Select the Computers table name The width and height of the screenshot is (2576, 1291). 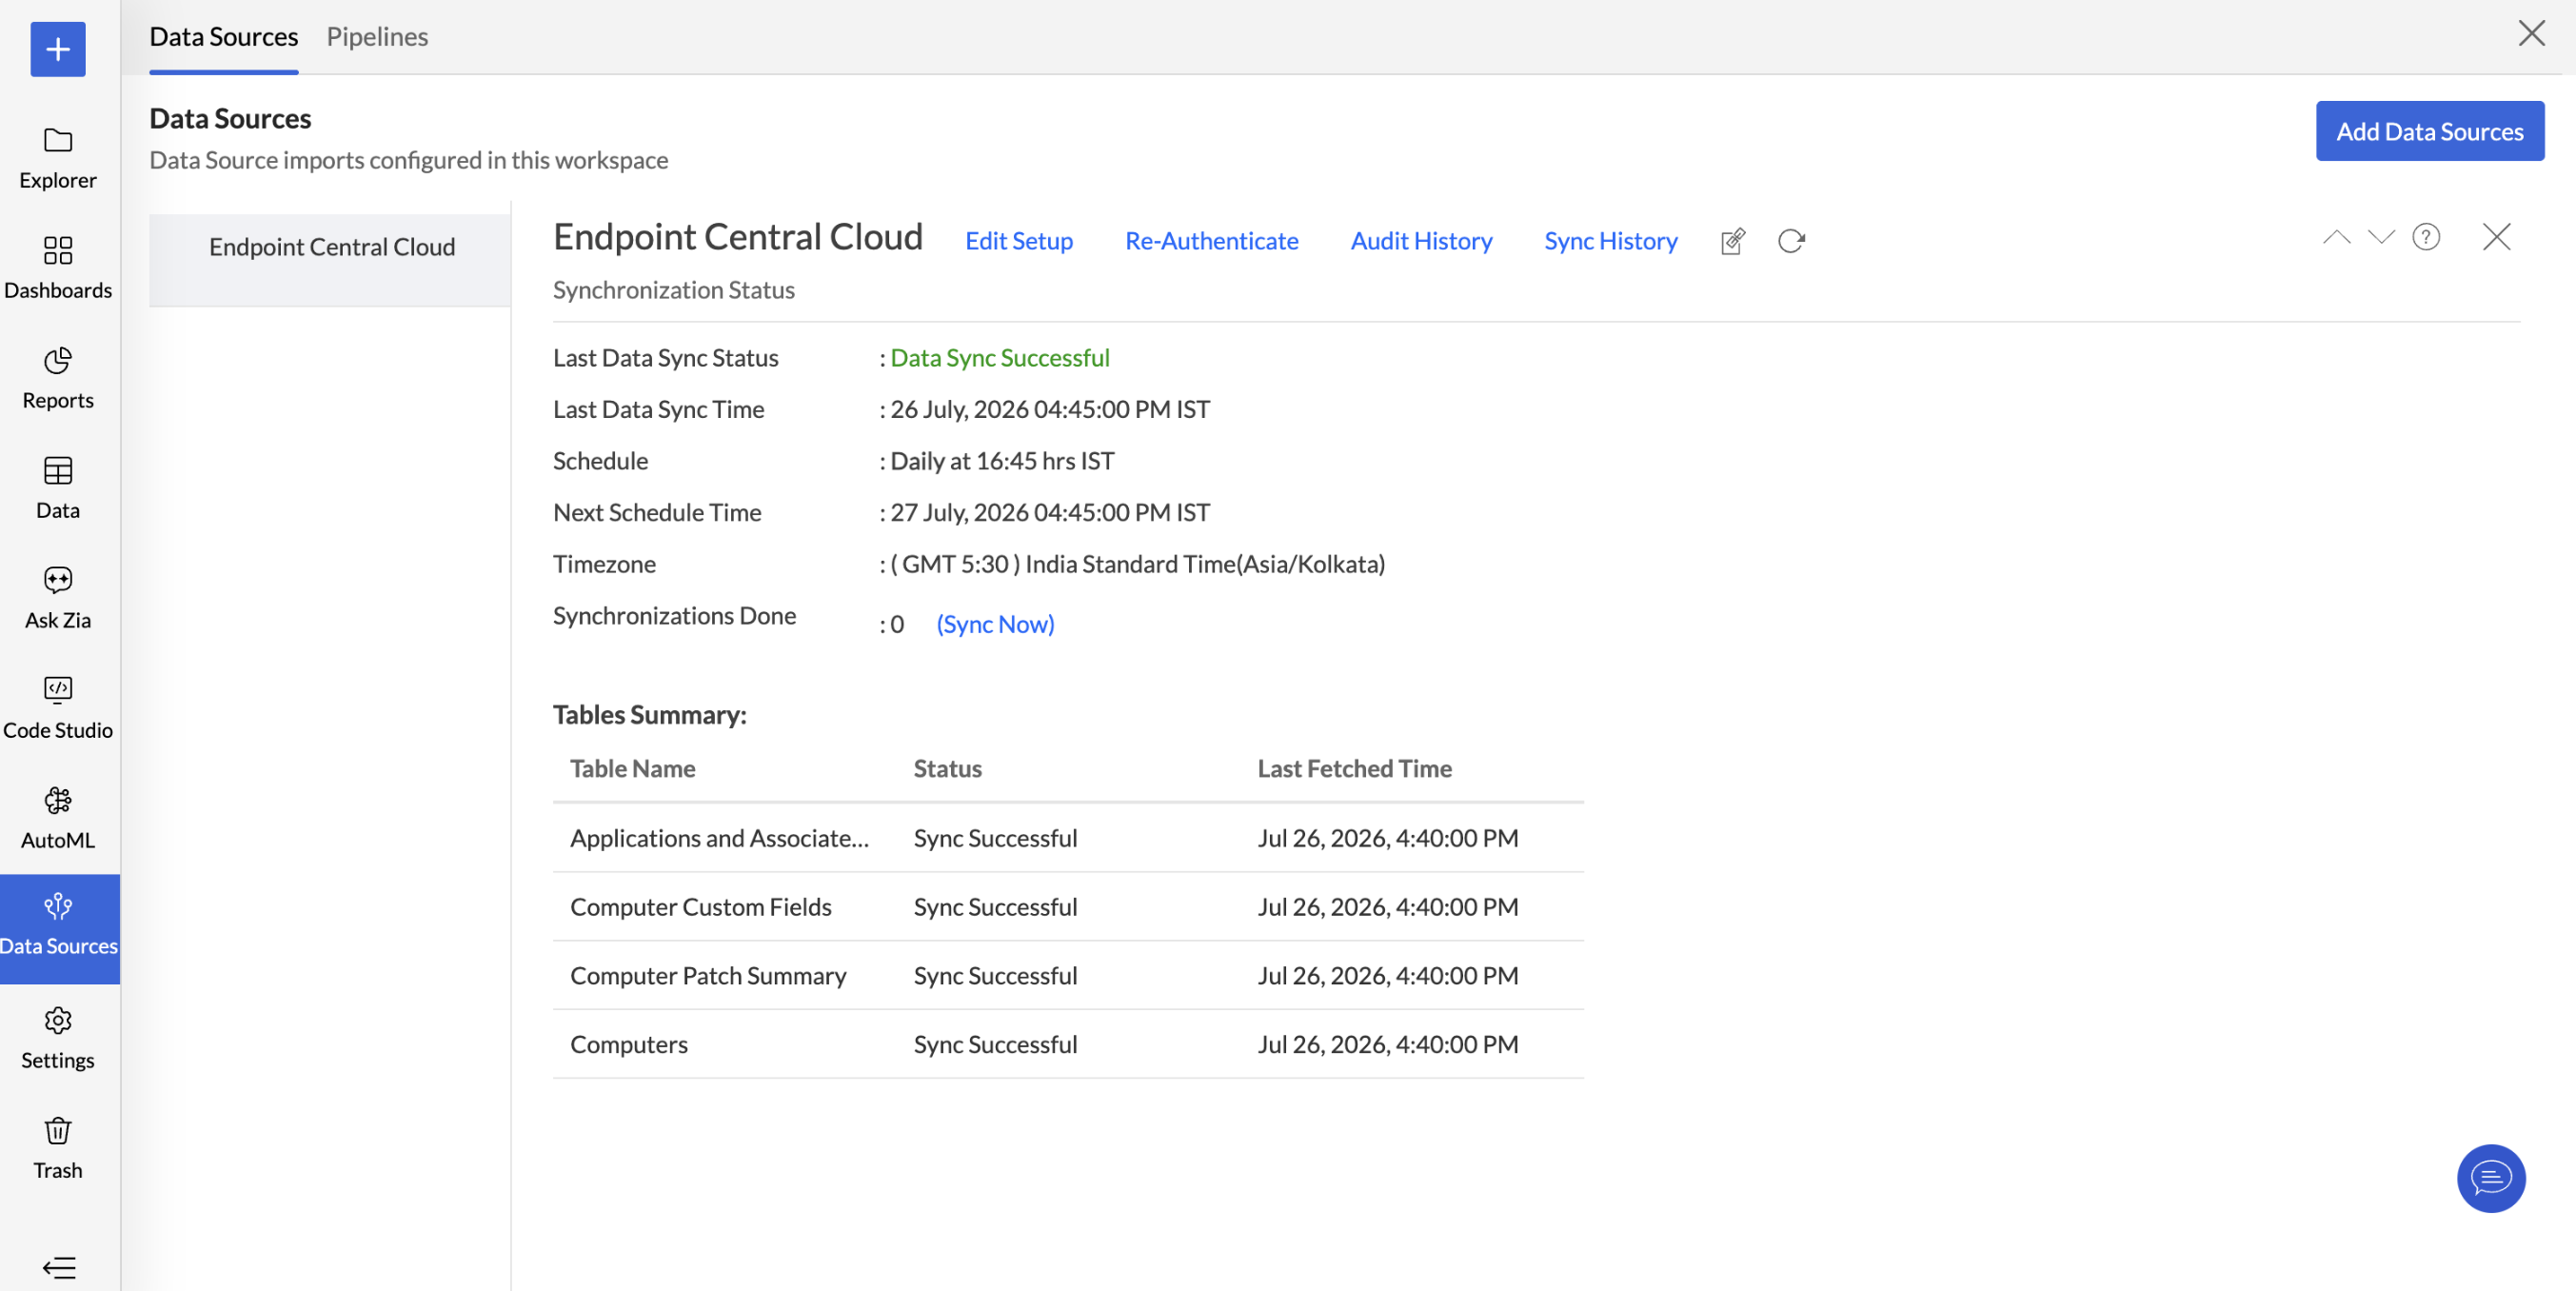pos(629,1045)
